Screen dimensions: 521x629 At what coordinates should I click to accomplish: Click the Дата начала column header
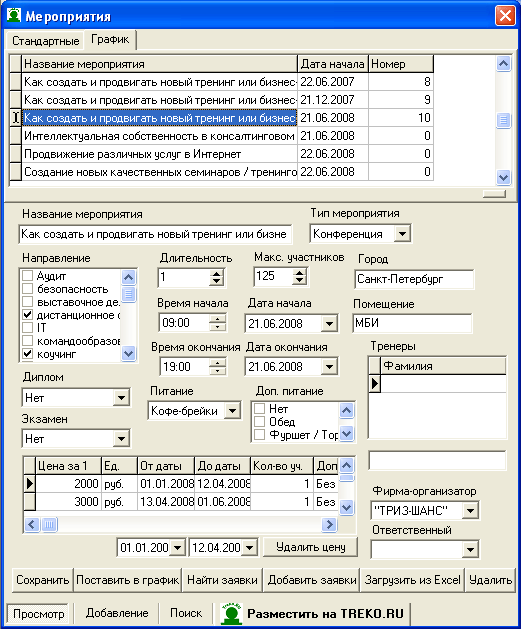[333, 64]
